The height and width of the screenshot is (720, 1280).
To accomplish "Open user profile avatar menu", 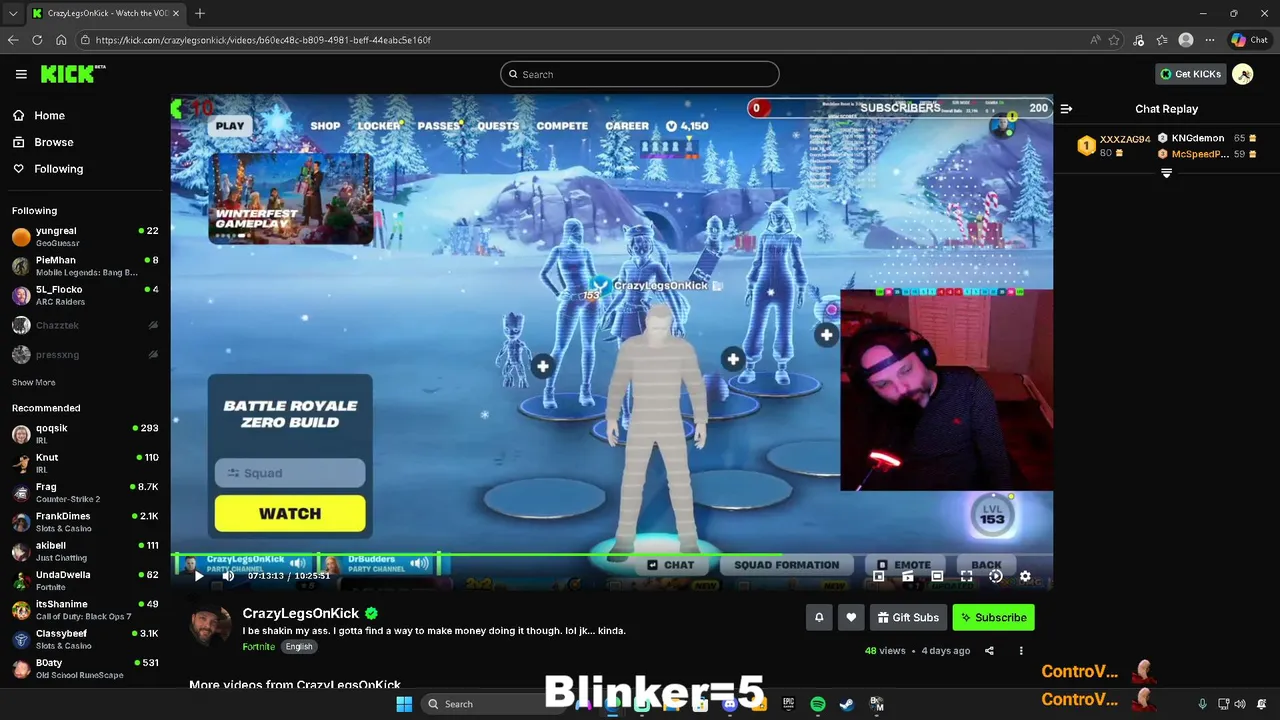I will (x=1243, y=74).
